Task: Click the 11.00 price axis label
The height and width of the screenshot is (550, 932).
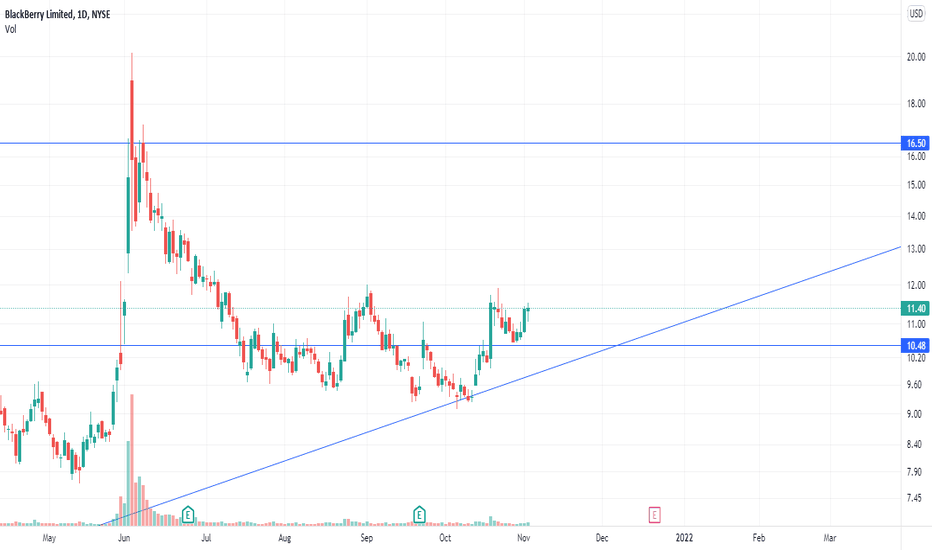Action: pyautogui.click(x=916, y=324)
